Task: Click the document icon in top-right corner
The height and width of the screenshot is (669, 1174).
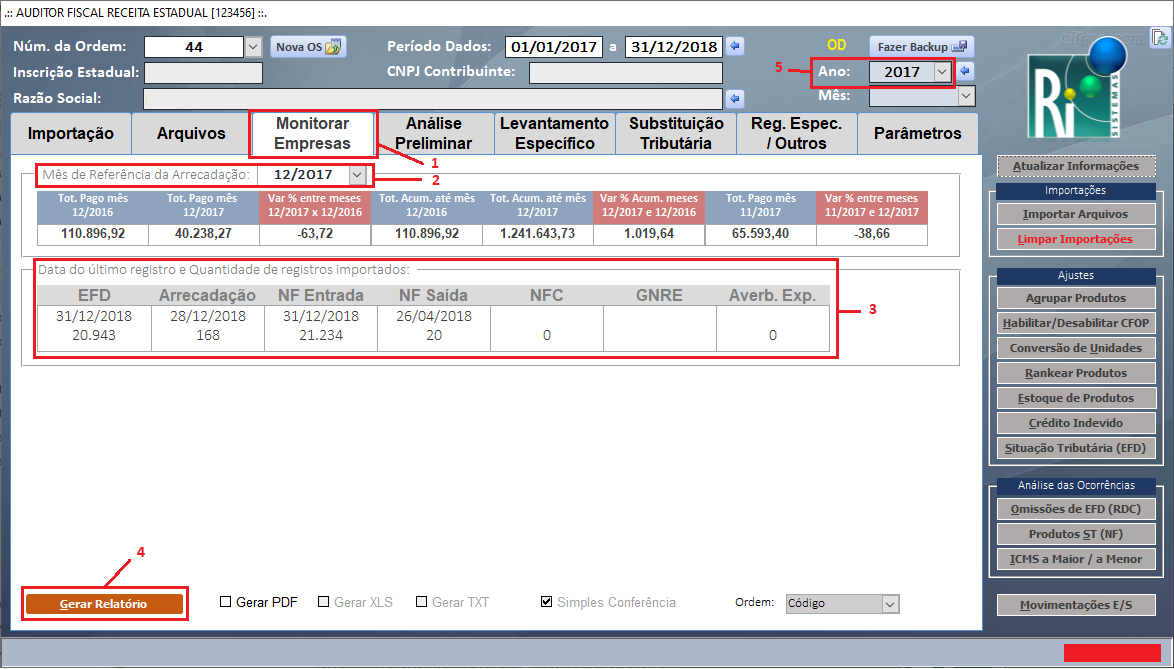Action: click(1159, 38)
